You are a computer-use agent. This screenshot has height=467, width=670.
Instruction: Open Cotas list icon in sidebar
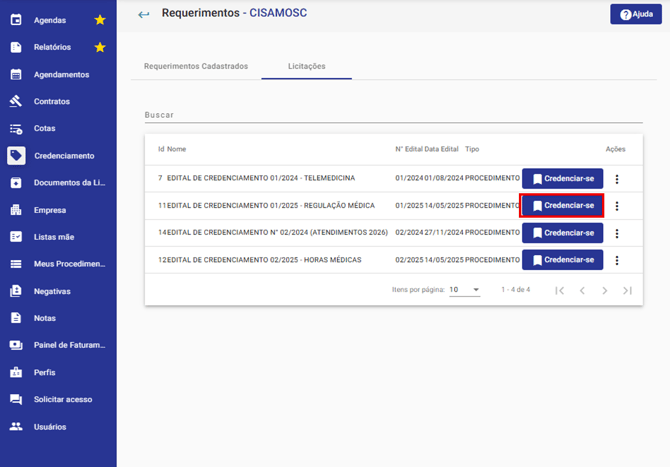tap(16, 129)
